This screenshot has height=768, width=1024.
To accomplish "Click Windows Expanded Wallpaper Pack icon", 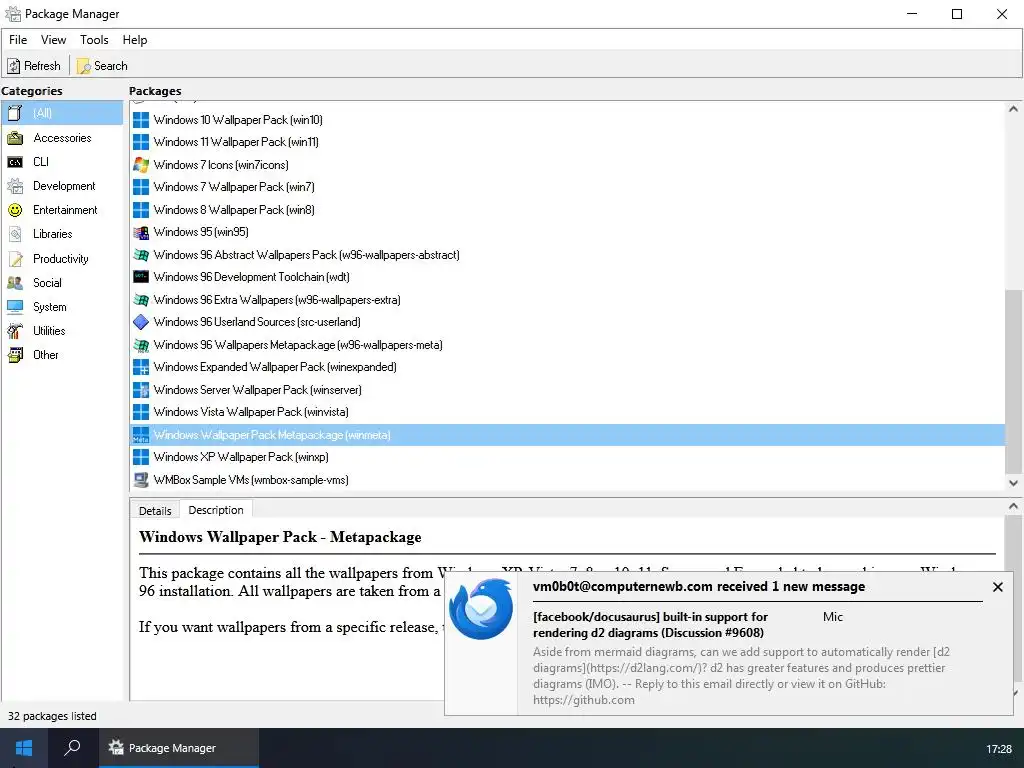I will click(x=141, y=367).
